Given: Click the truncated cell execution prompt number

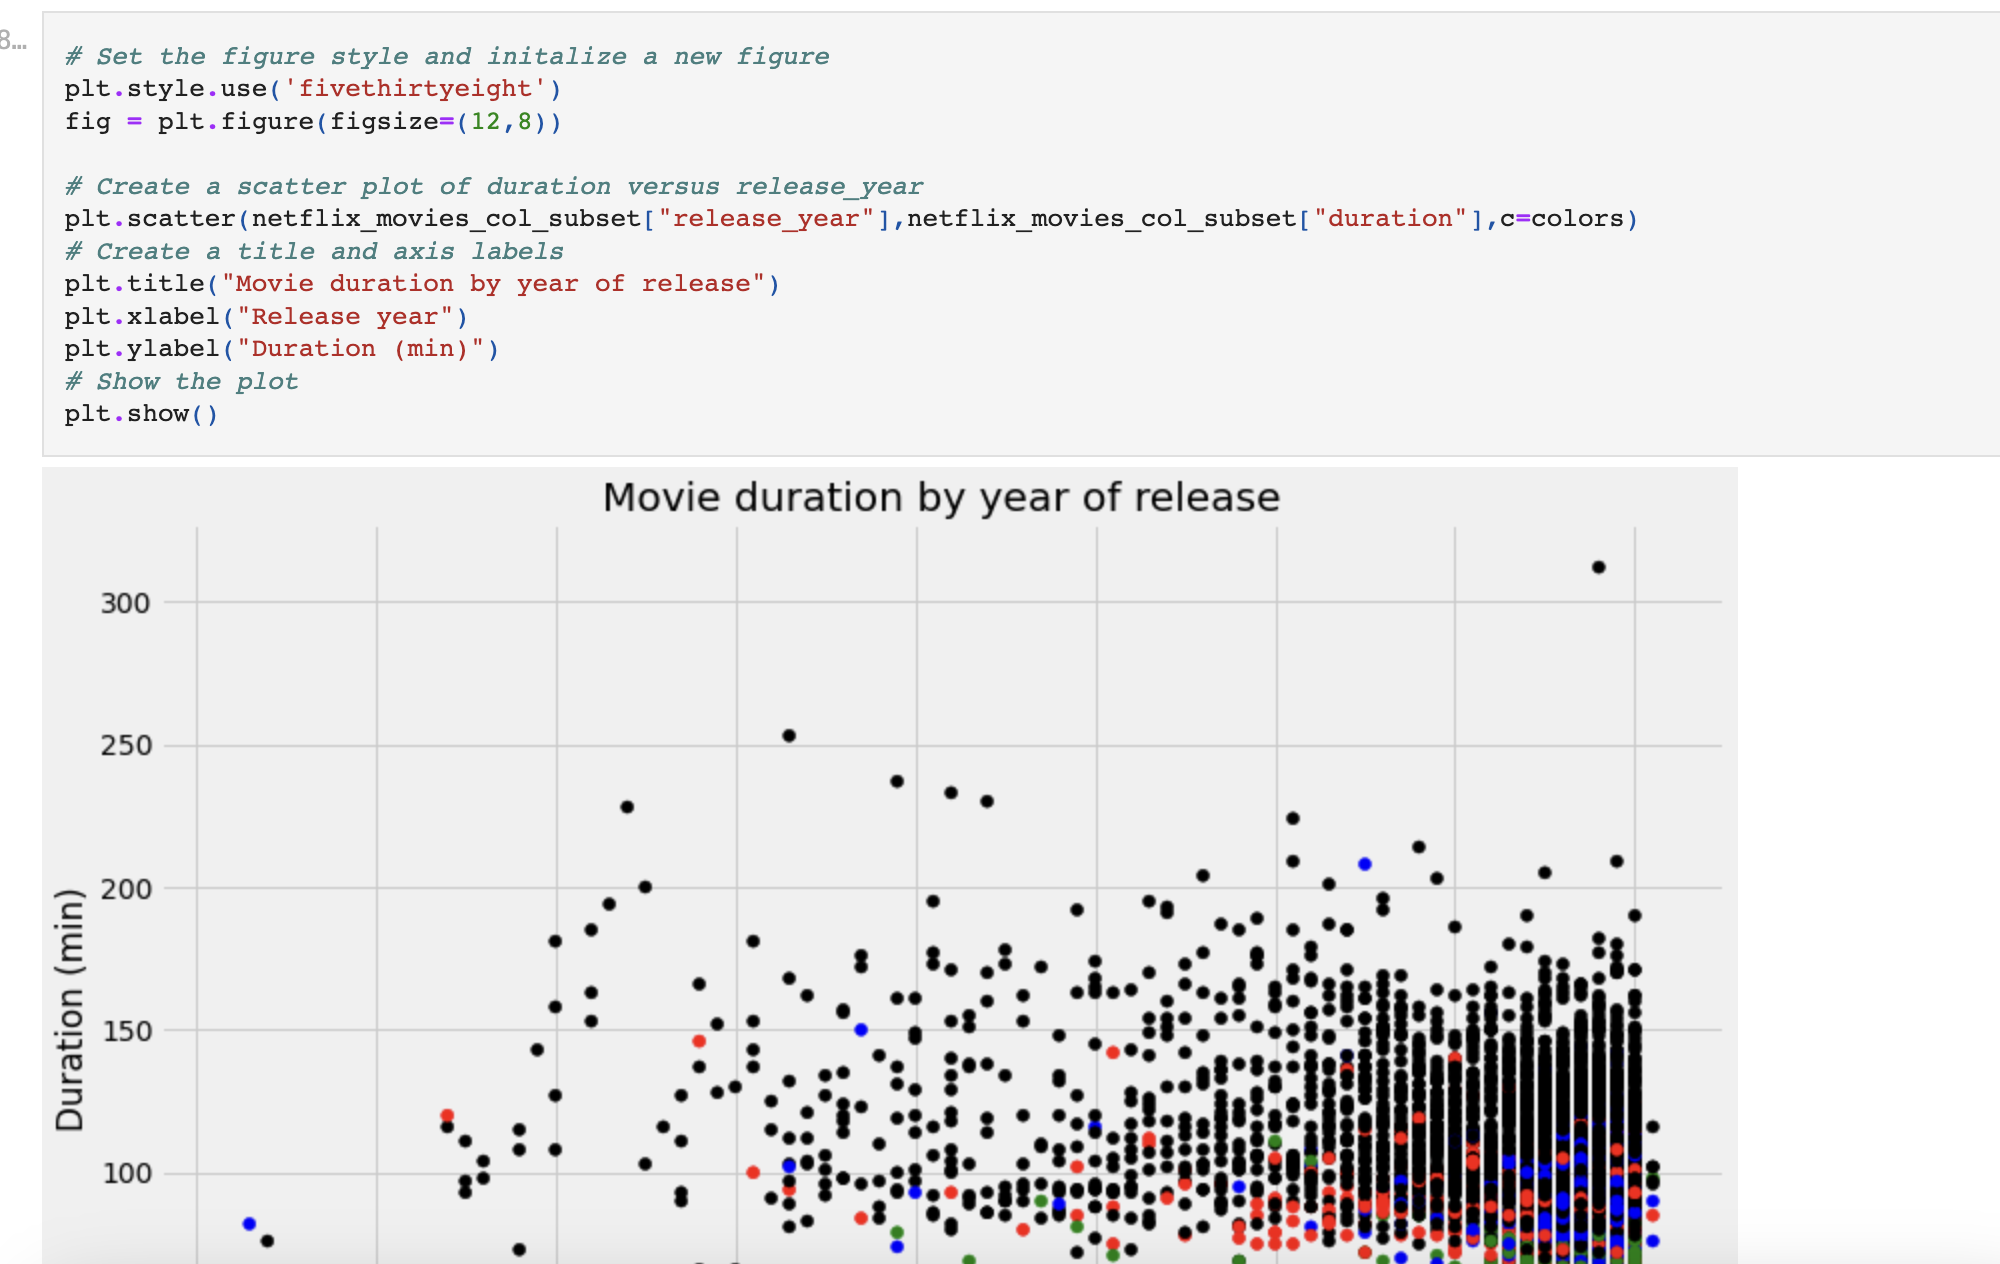Looking at the screenshot, I should [13, 40].
